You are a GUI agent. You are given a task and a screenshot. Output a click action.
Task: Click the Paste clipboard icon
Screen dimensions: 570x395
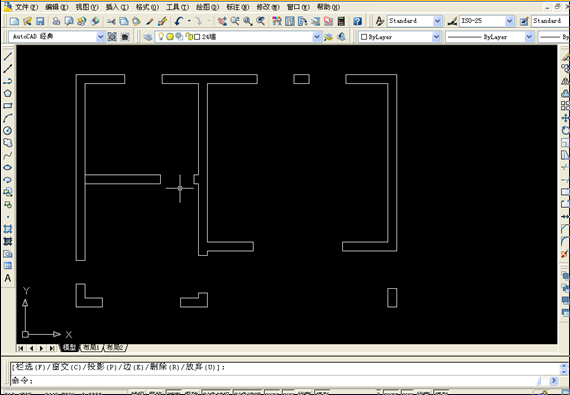coord(136,21)
